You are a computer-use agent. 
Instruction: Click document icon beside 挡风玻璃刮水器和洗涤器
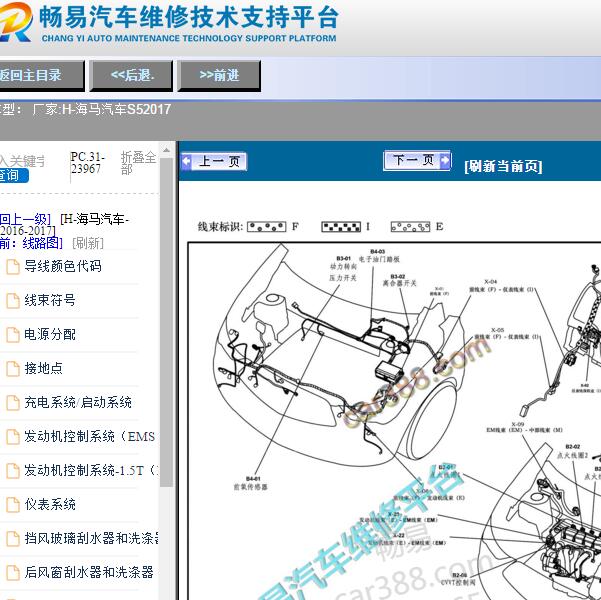[x=13, y=539]
